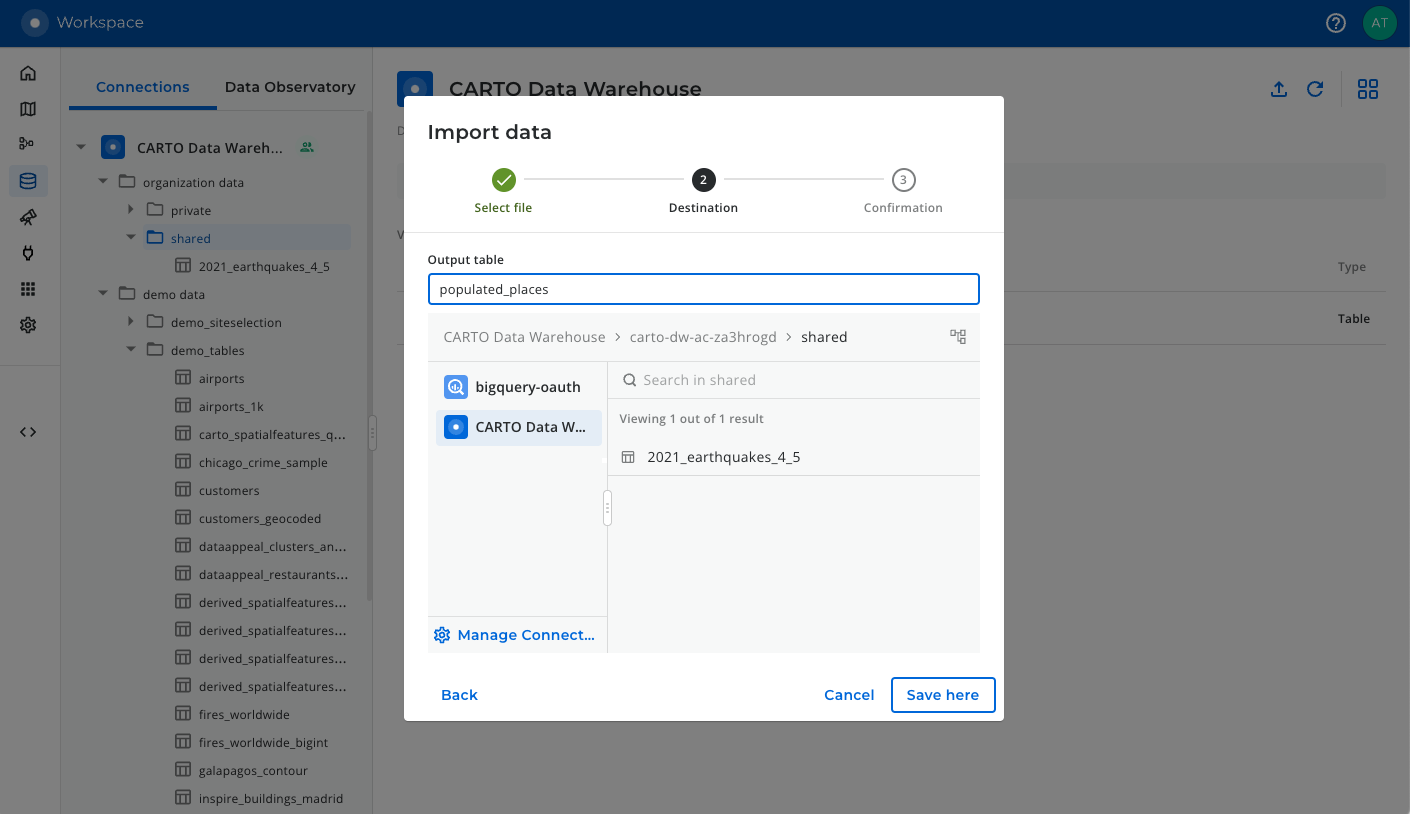Expand the demo_siteselection folder

pyautogui.click(x=131, y=322)
